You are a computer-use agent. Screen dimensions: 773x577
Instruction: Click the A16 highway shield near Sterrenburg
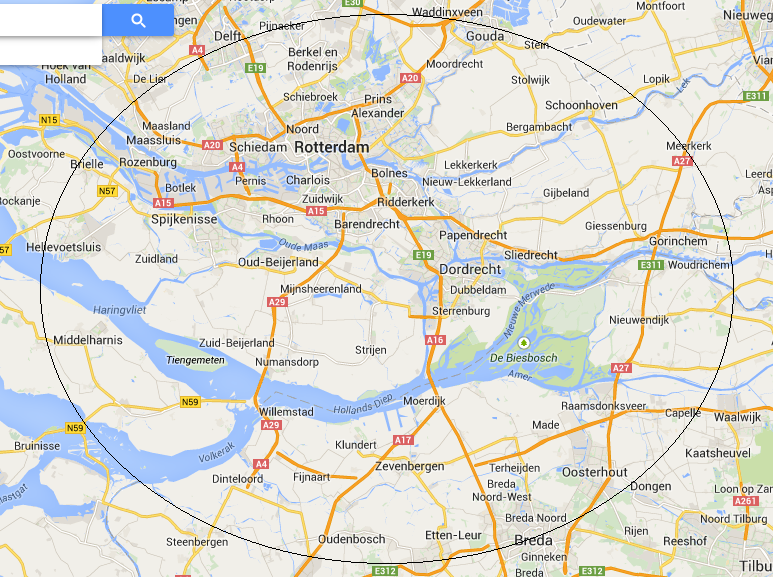(435, 340)
